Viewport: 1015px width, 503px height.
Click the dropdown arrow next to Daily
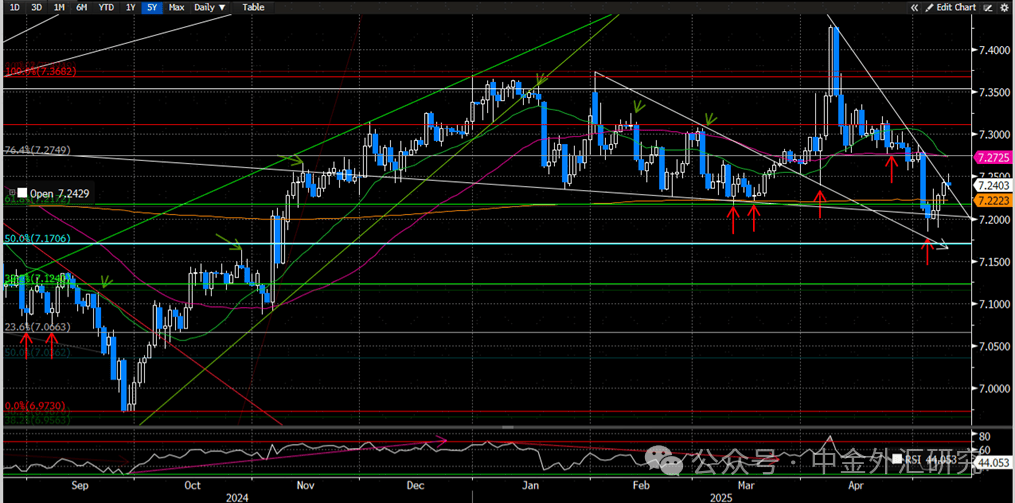[x=223, y=8]
